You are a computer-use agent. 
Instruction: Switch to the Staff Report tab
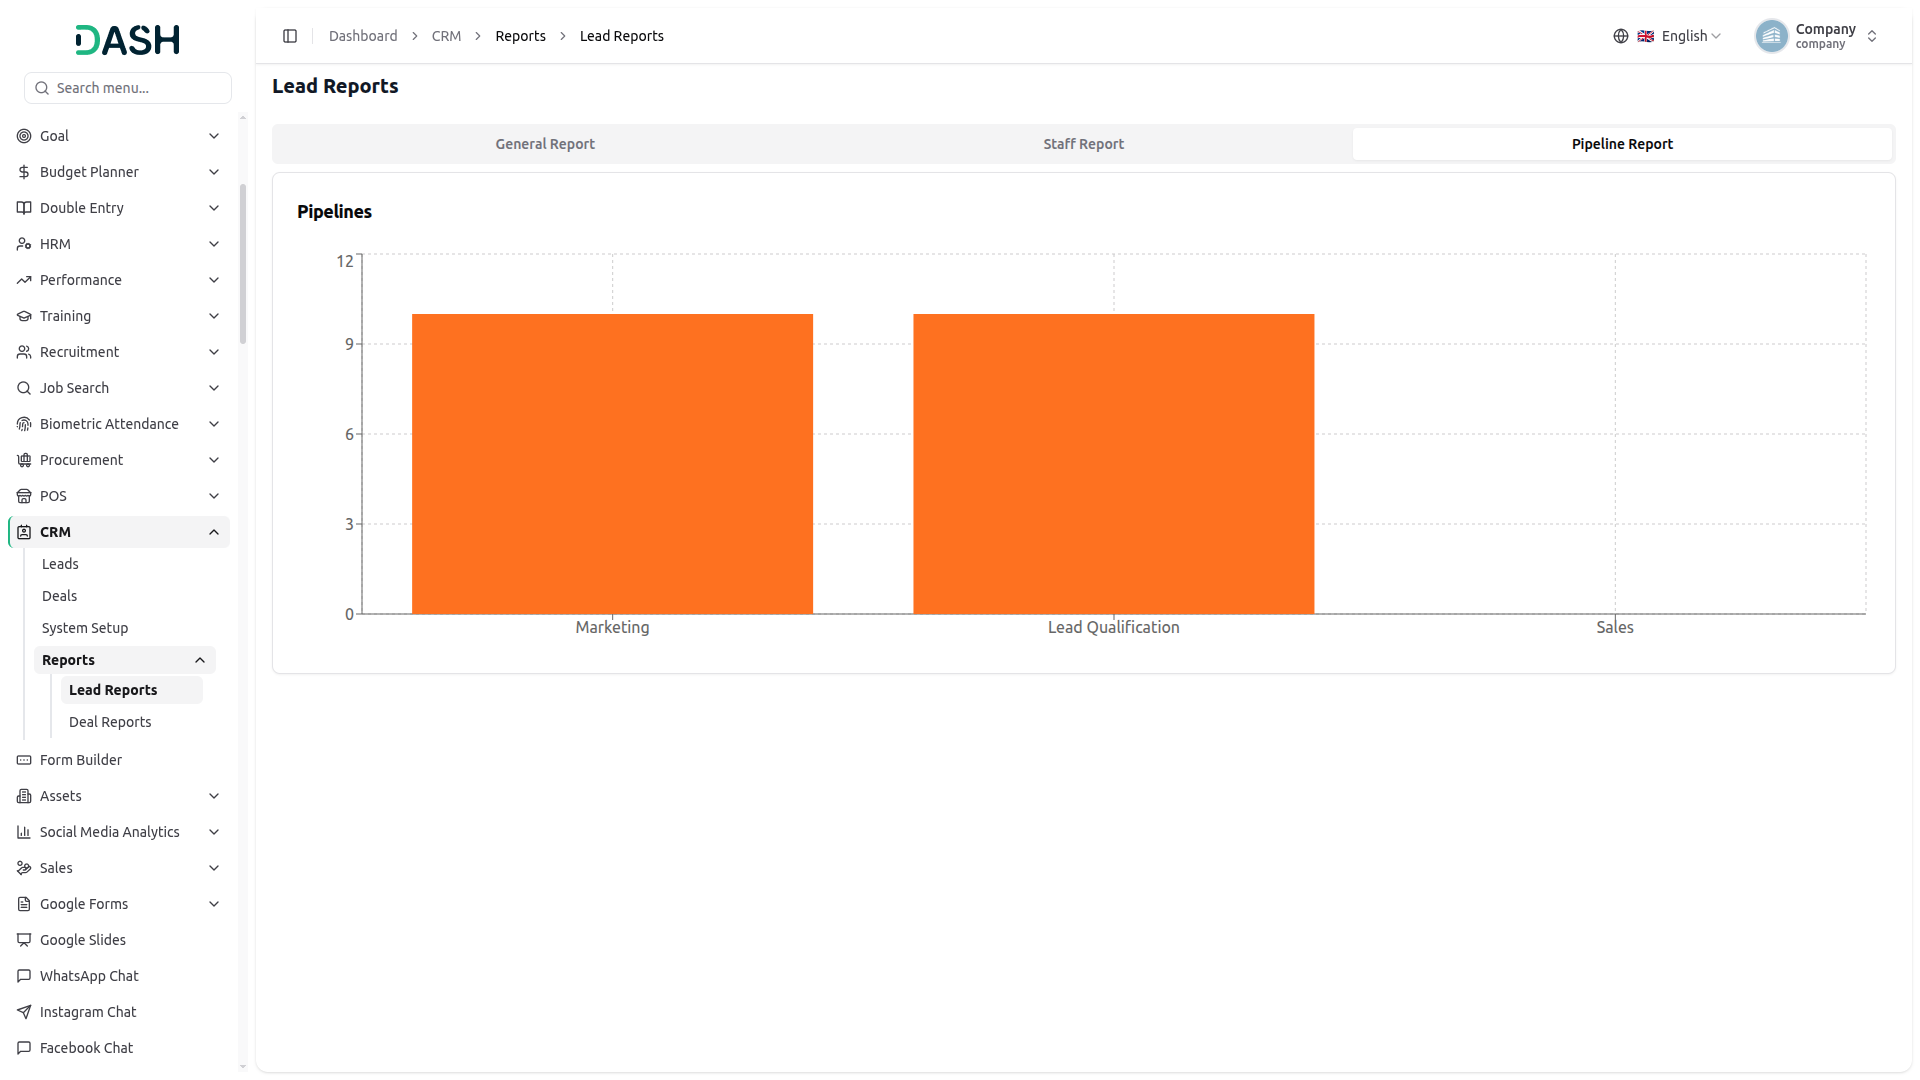click(x=1083, y=144)
